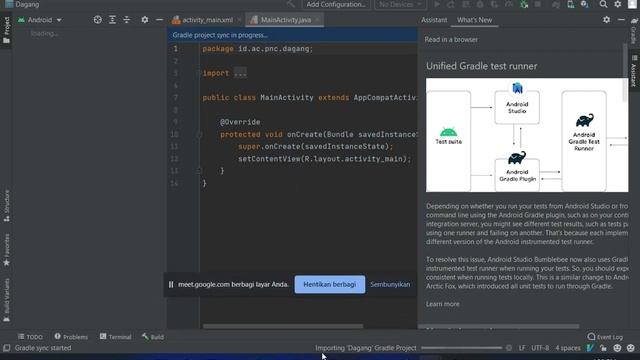Open the Assistant tab
640x360 pixels.
point(434,20)
